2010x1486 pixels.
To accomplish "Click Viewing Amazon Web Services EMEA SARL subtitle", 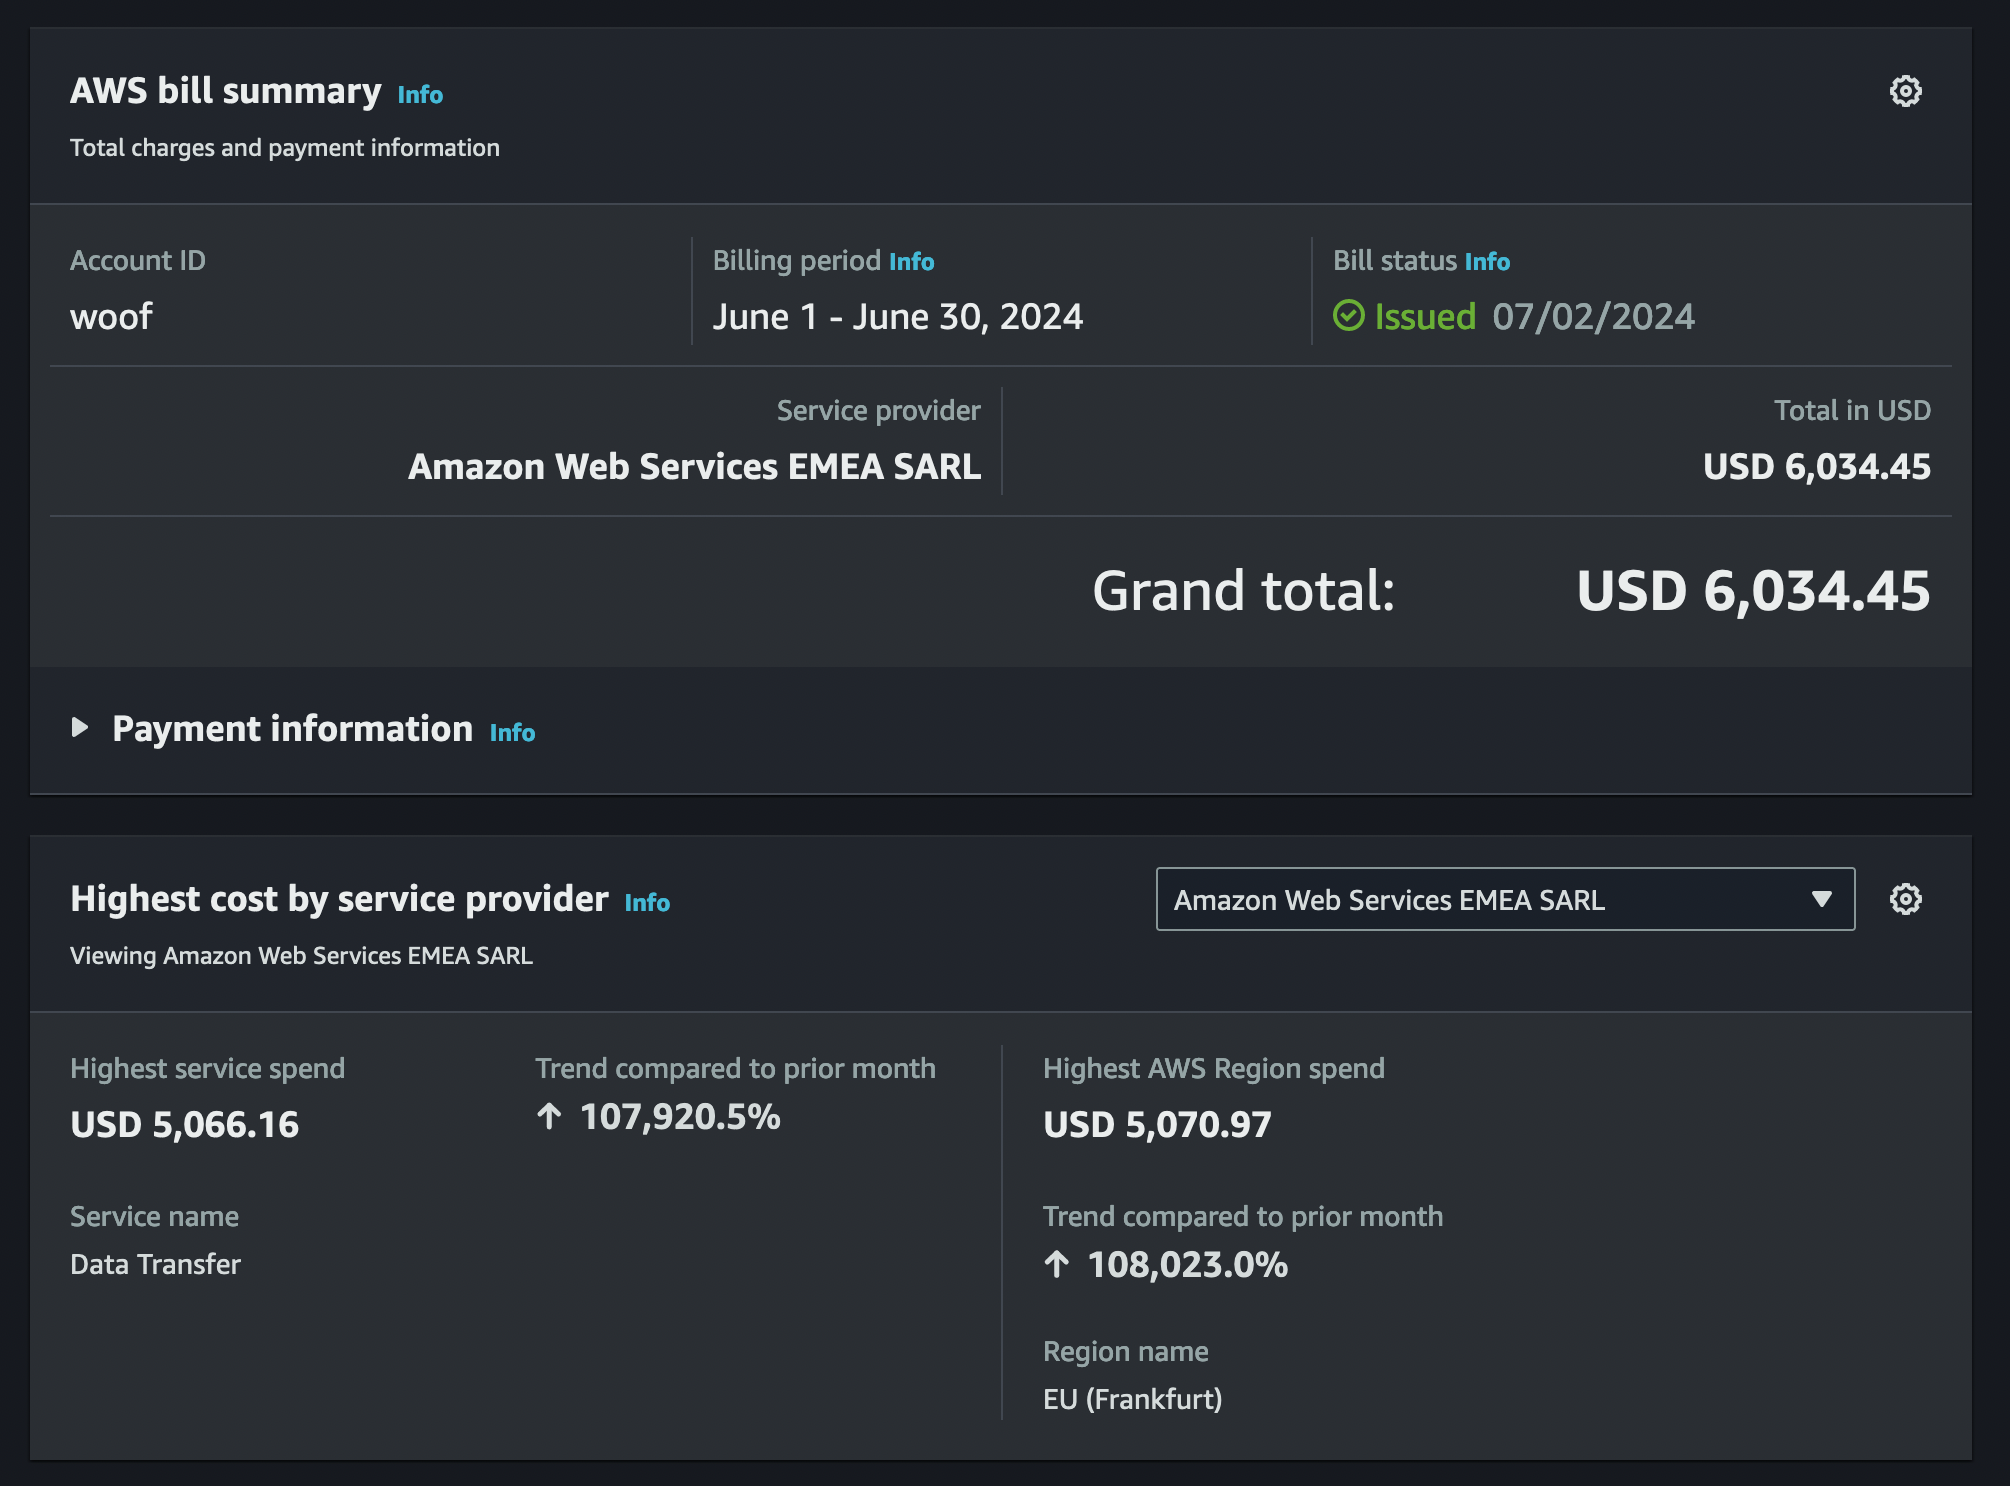I will point(301,956).
